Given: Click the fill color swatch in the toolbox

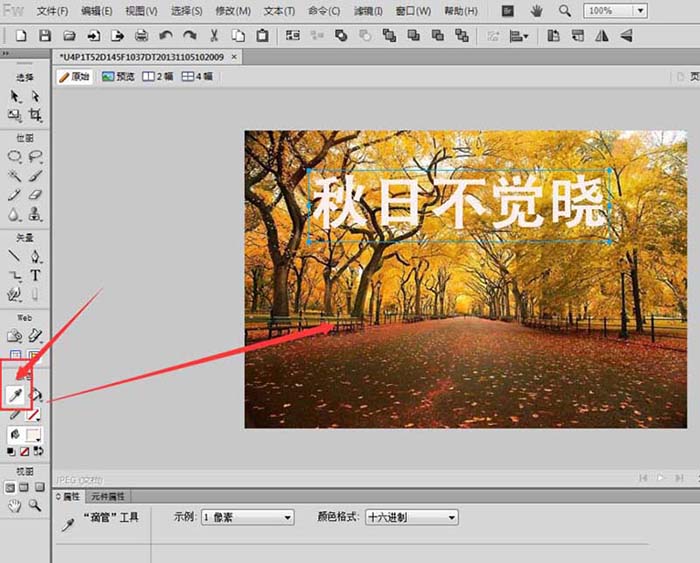Looking at the screenshot, I should pyautogui.click(x=35, y=435).
